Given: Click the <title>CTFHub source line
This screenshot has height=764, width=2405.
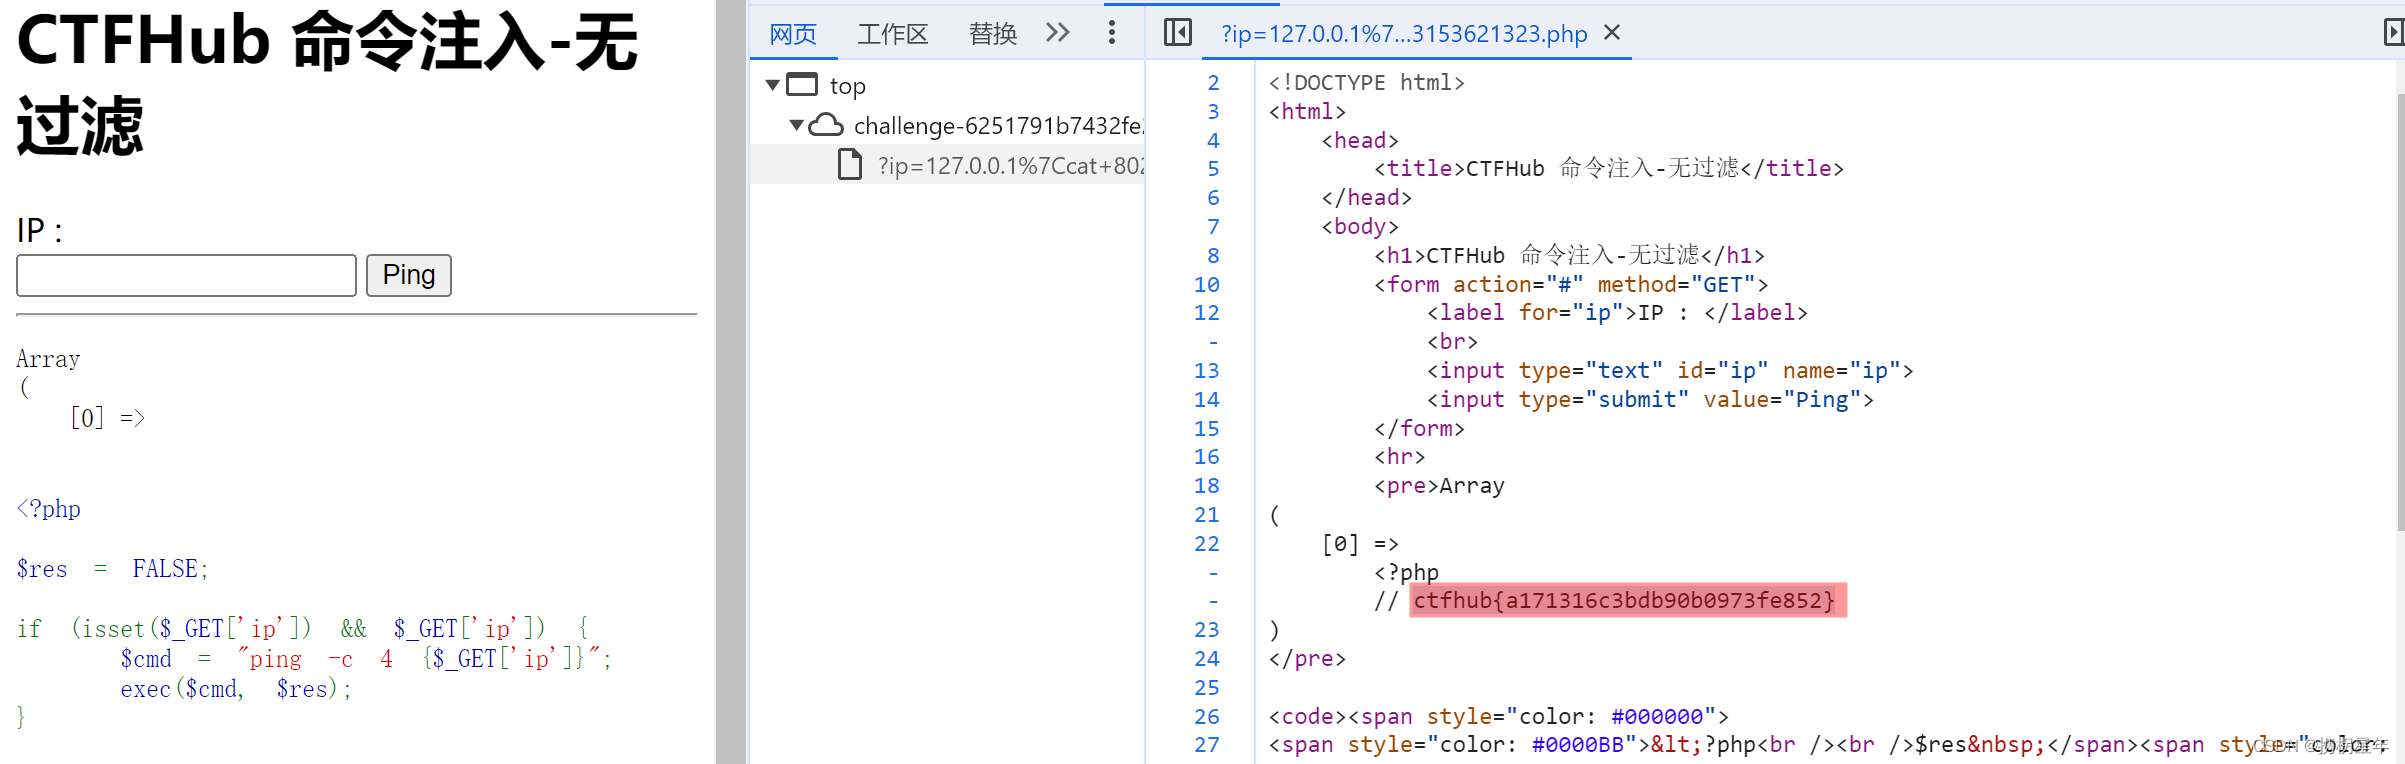Looking at the screenshot, I should tap(1609, 168).
